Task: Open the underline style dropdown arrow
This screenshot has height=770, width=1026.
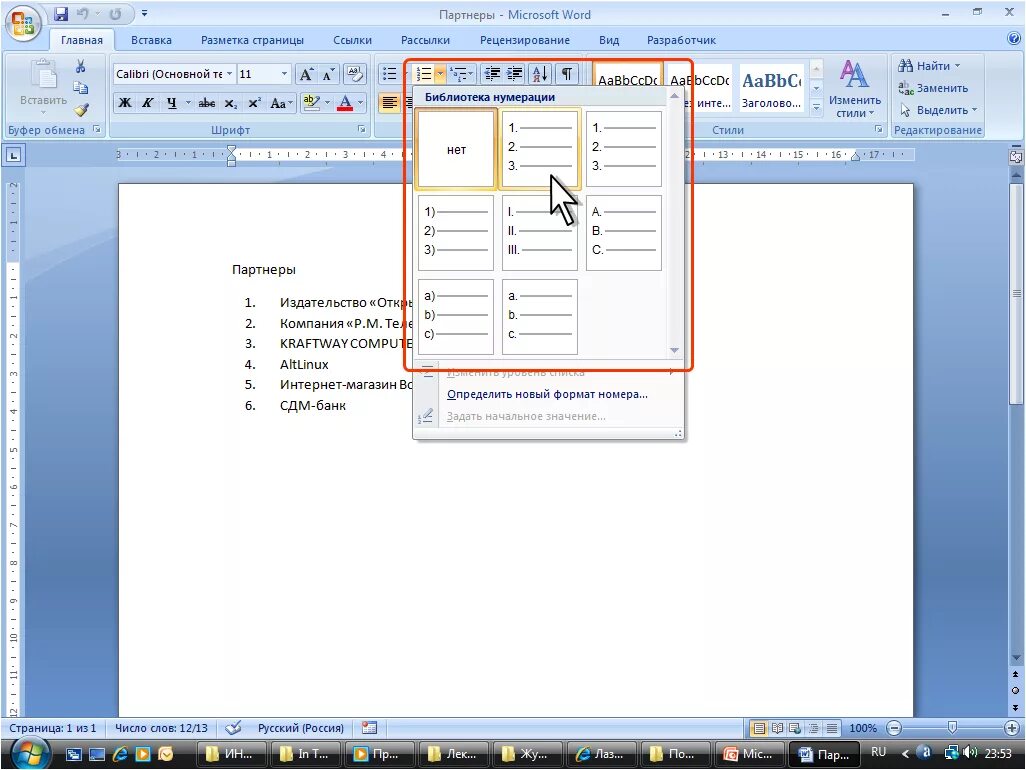Action: 188,103
